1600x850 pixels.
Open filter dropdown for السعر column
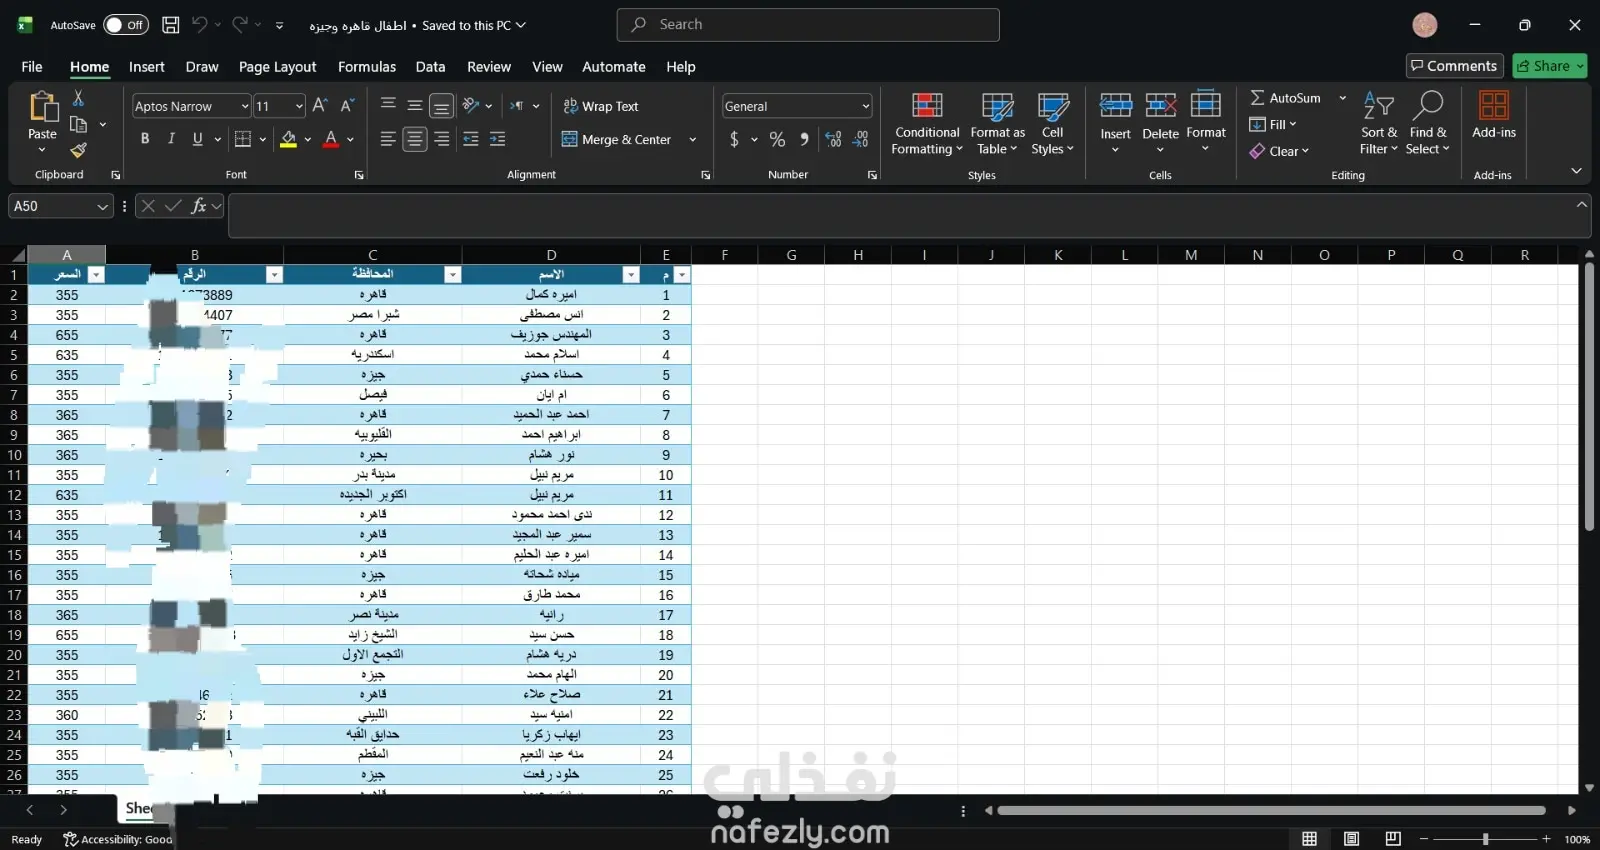point(96,275)
